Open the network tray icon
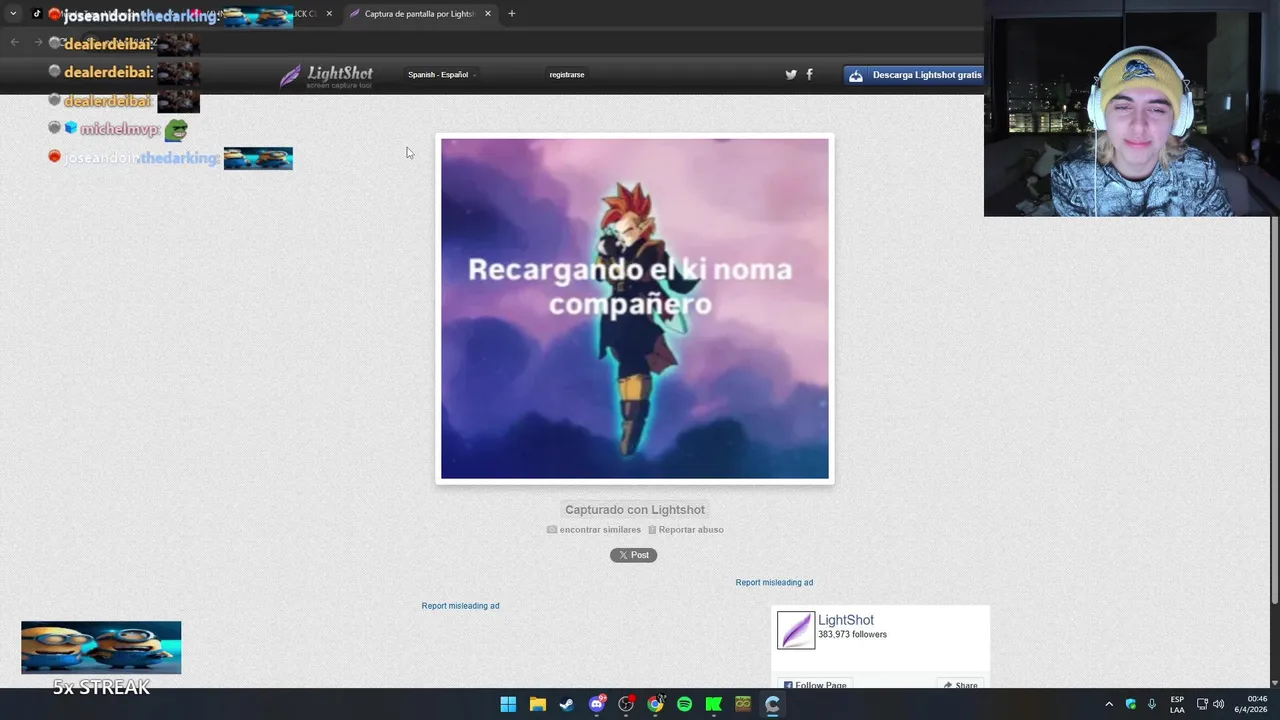The image size is (1280, 720). (1202, 704)
